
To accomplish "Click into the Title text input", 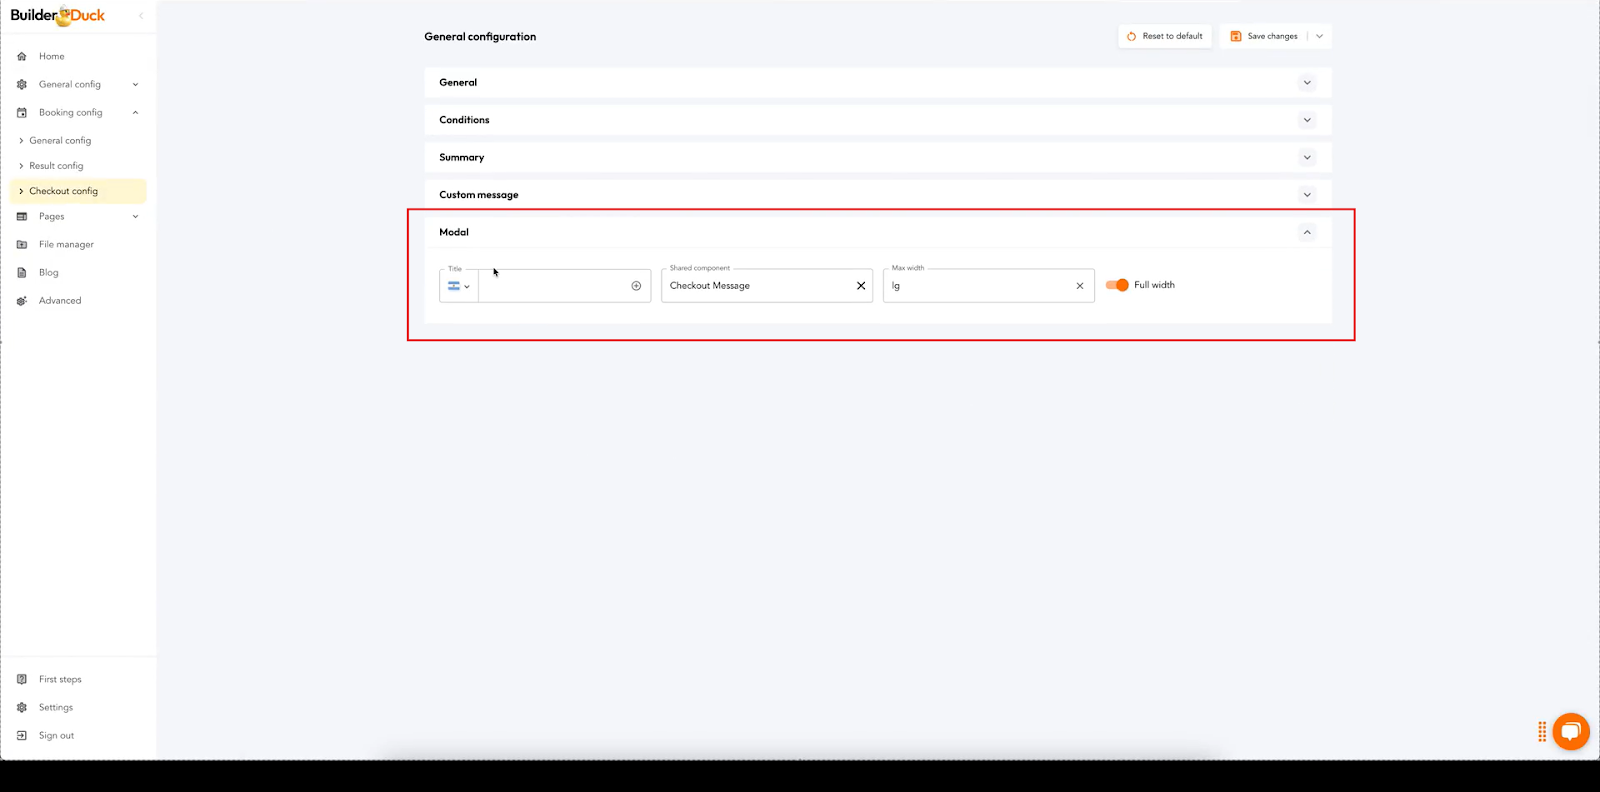I will [x=553, y=286].
